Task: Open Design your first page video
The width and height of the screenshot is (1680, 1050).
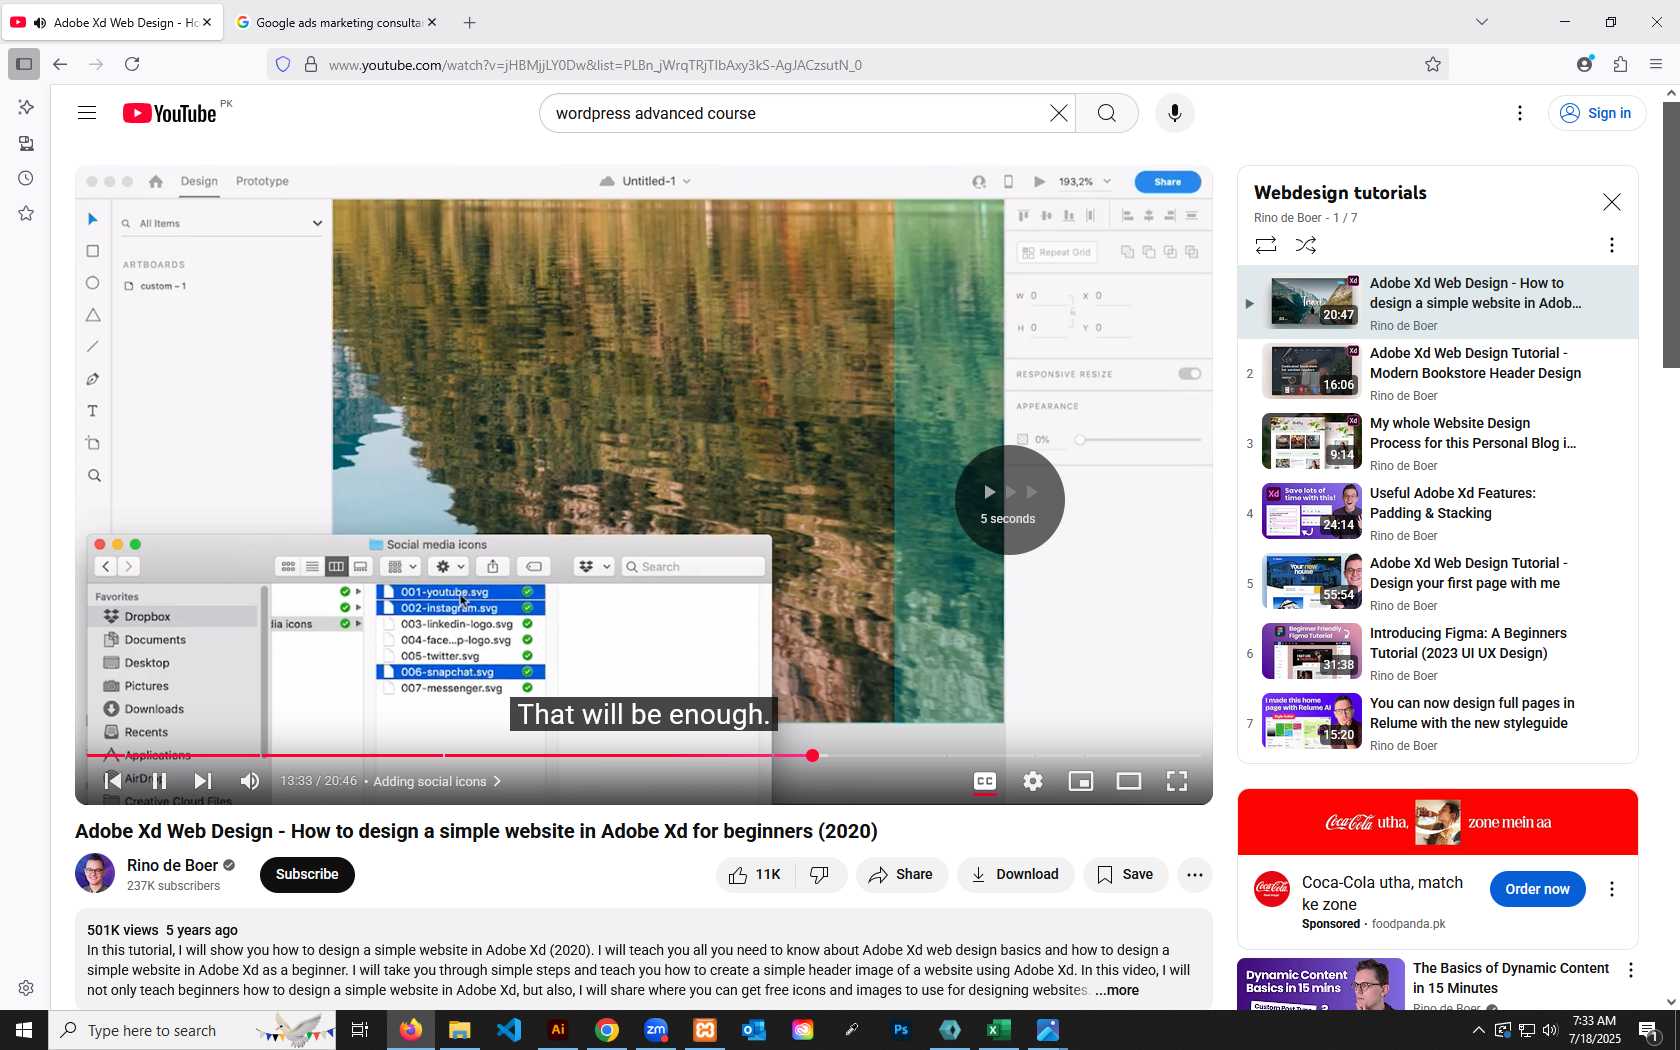Action: click(1438, 583)
